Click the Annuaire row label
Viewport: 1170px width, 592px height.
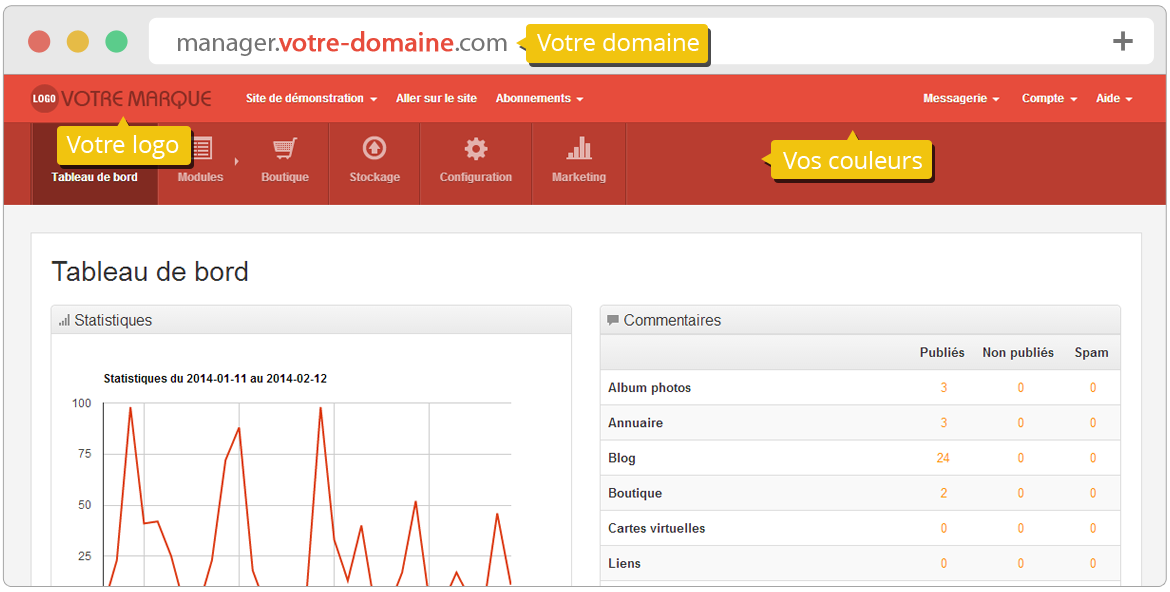coord(636,423)
